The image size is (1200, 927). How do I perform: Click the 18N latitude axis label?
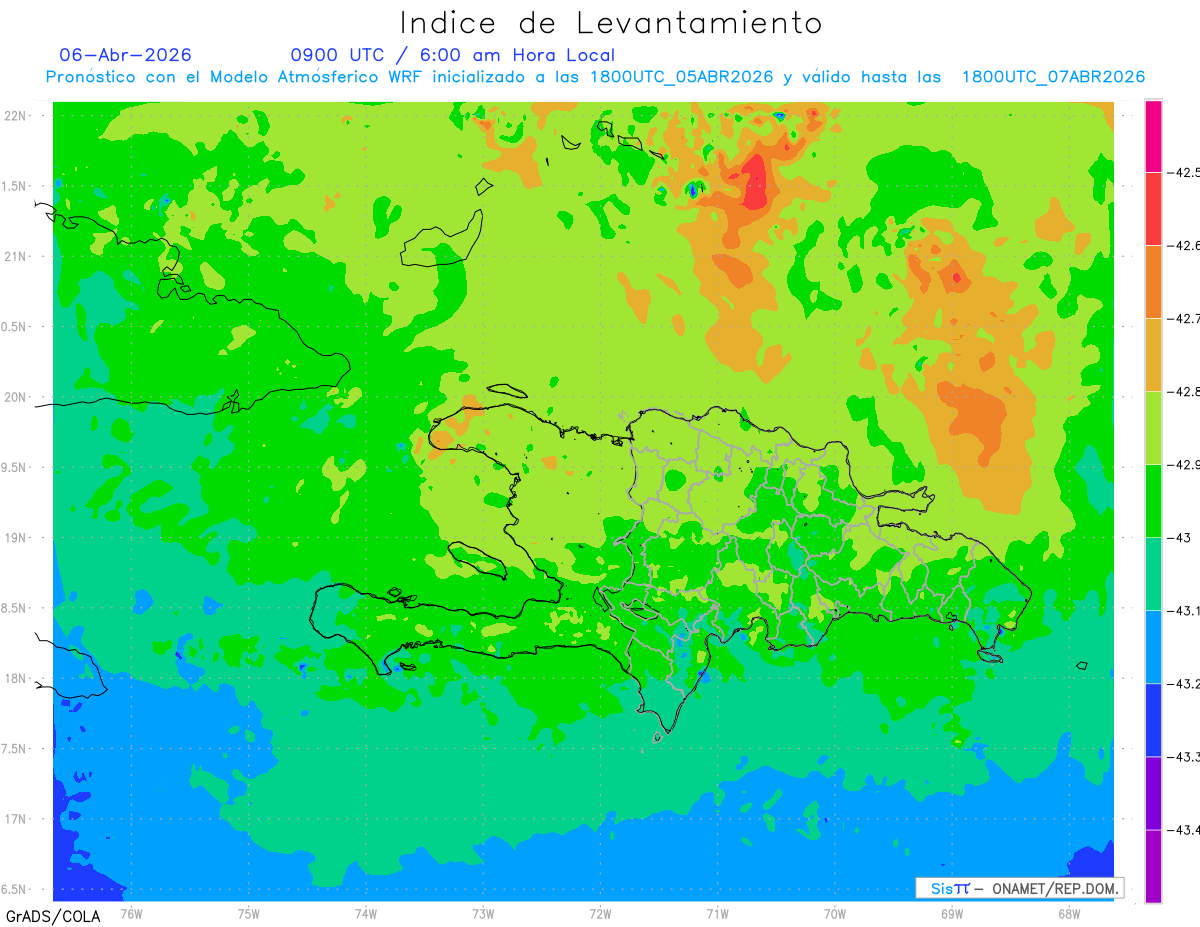[x=16, y=678]
